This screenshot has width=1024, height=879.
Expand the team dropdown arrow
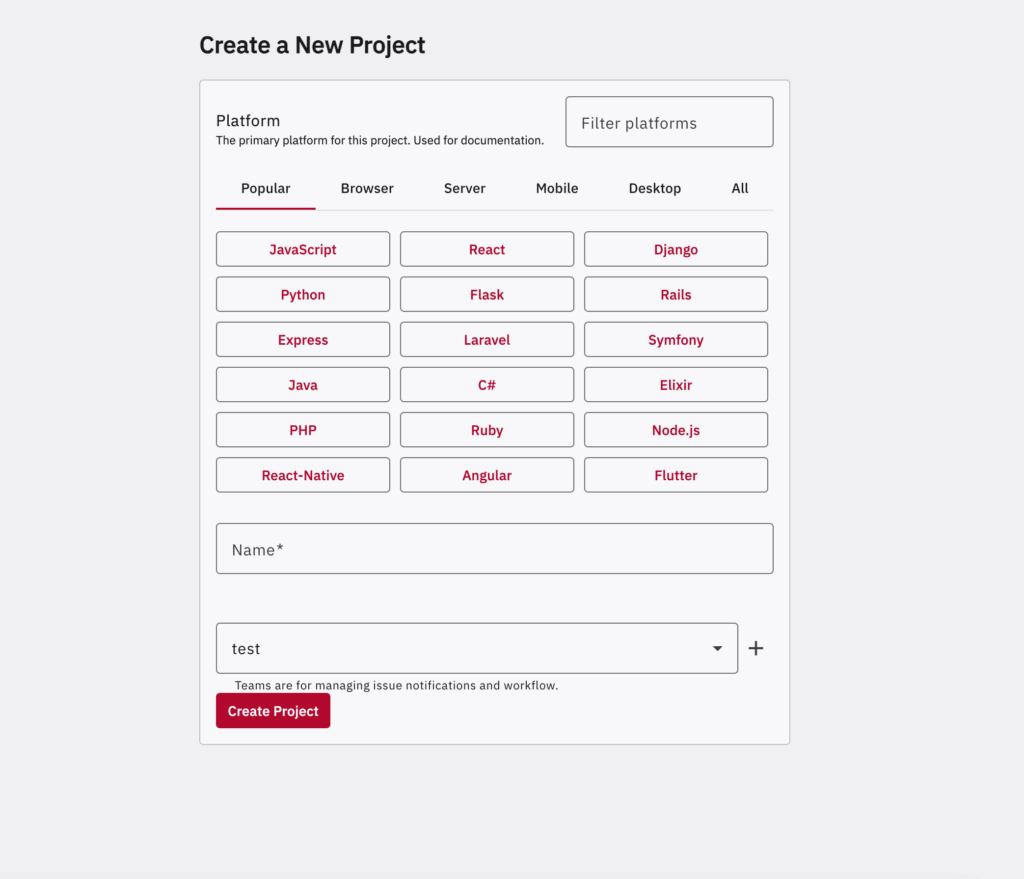point(717,649)
